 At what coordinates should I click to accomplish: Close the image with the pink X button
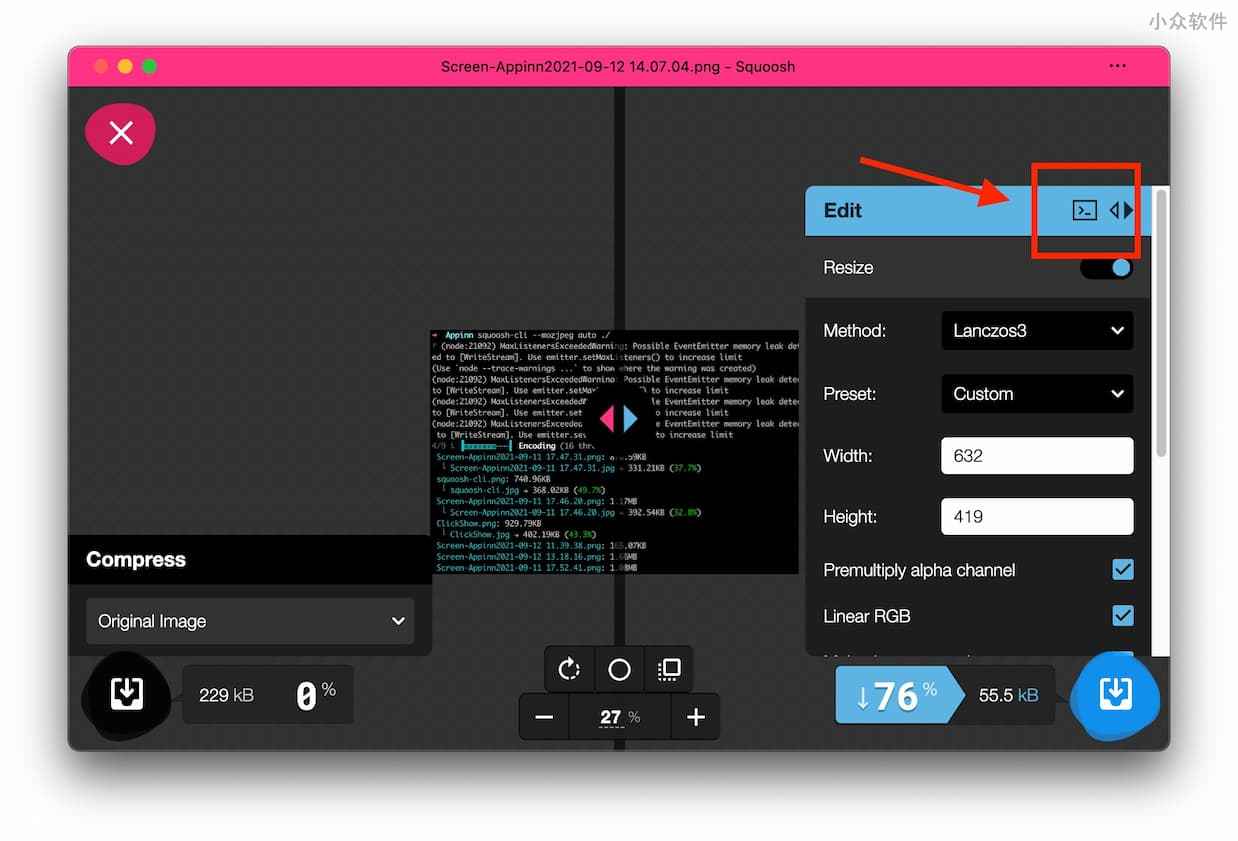point(121,133)
